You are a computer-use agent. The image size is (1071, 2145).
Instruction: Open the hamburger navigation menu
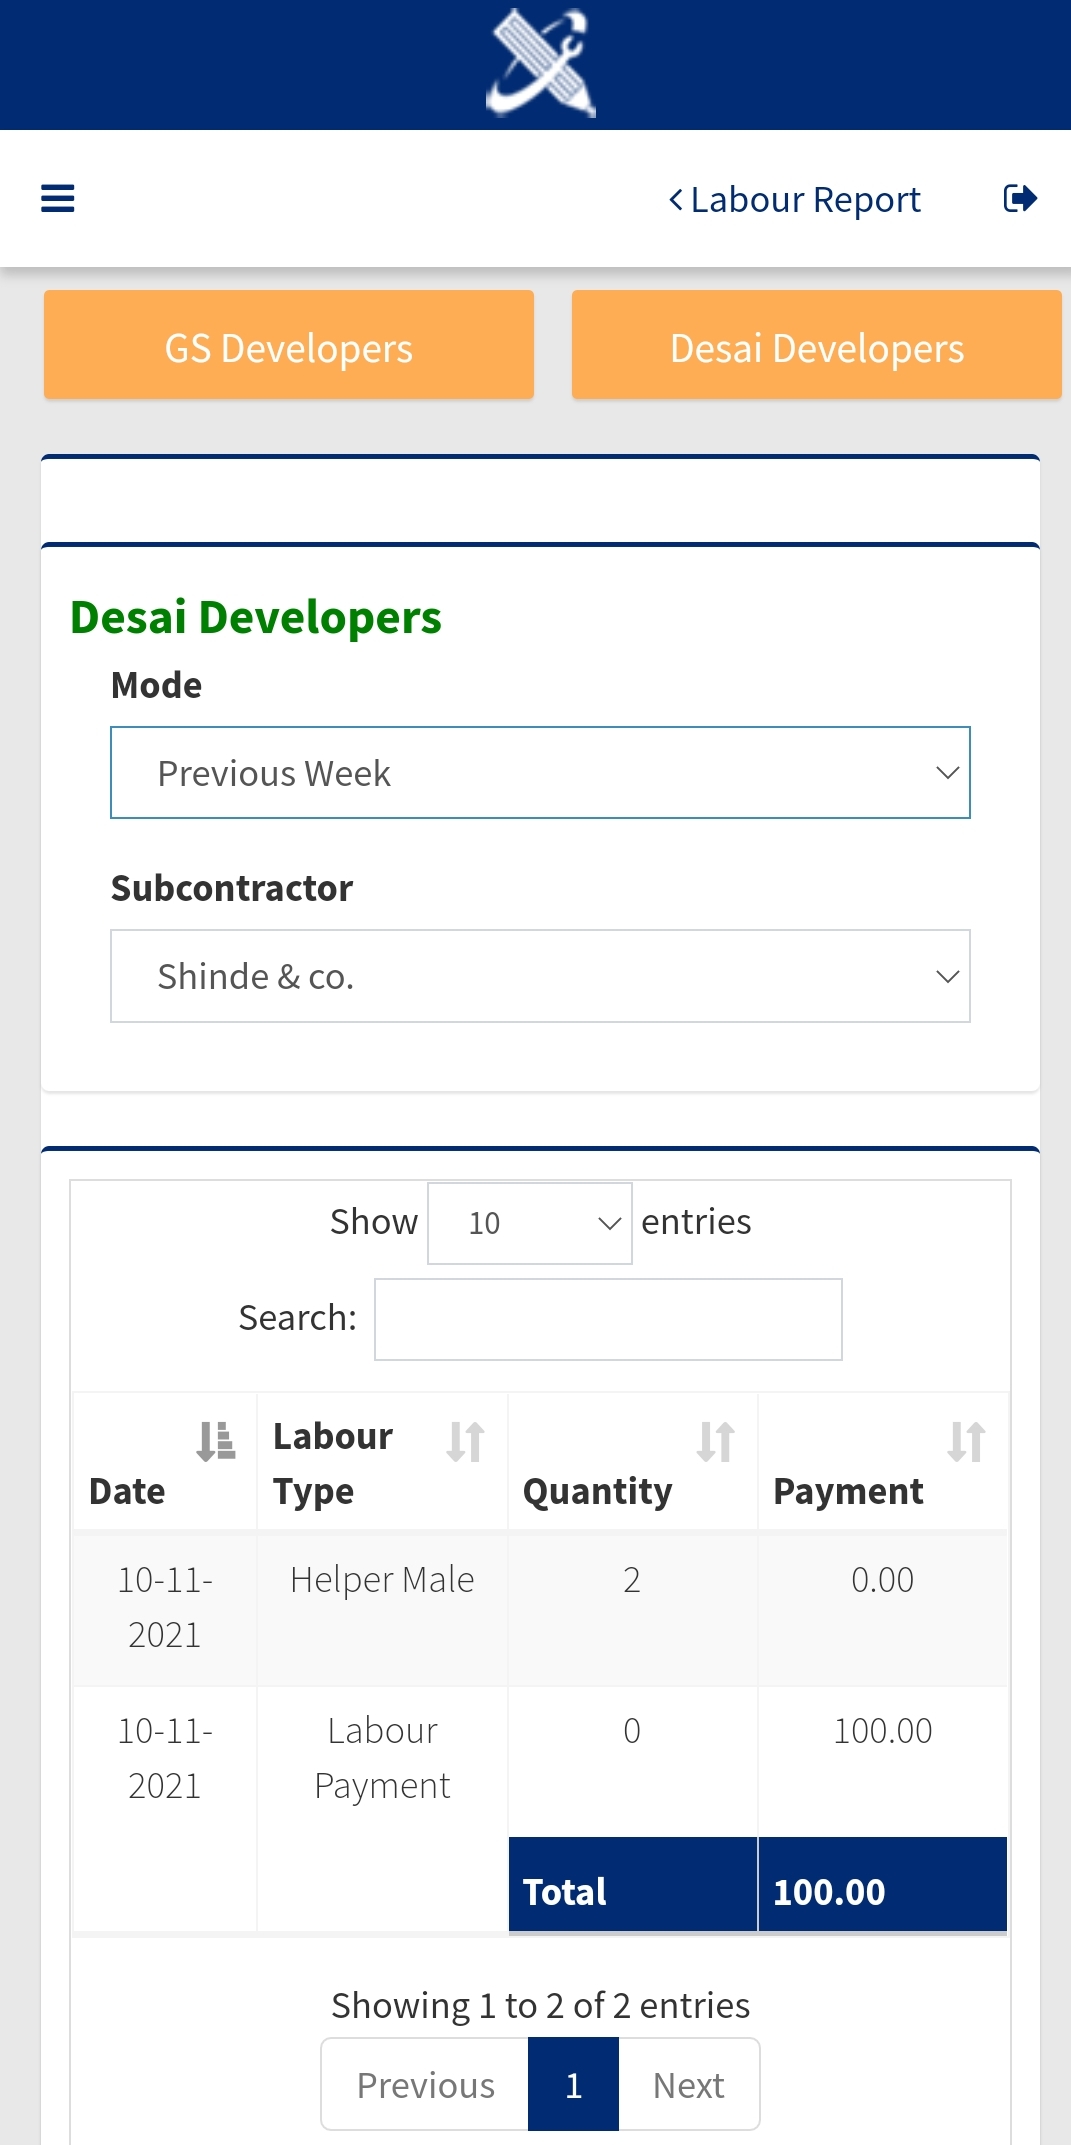[58, 198]
